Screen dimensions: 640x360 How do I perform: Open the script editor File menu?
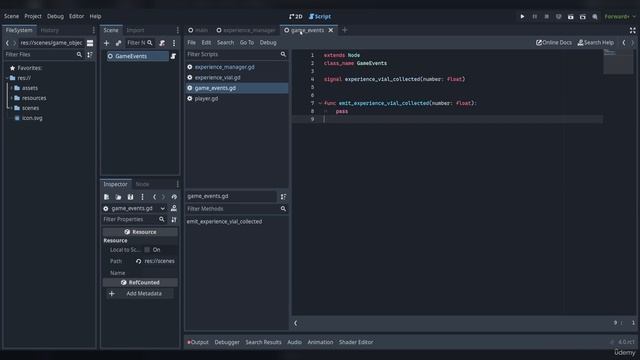pyautogui.click(x=191, y=42)
